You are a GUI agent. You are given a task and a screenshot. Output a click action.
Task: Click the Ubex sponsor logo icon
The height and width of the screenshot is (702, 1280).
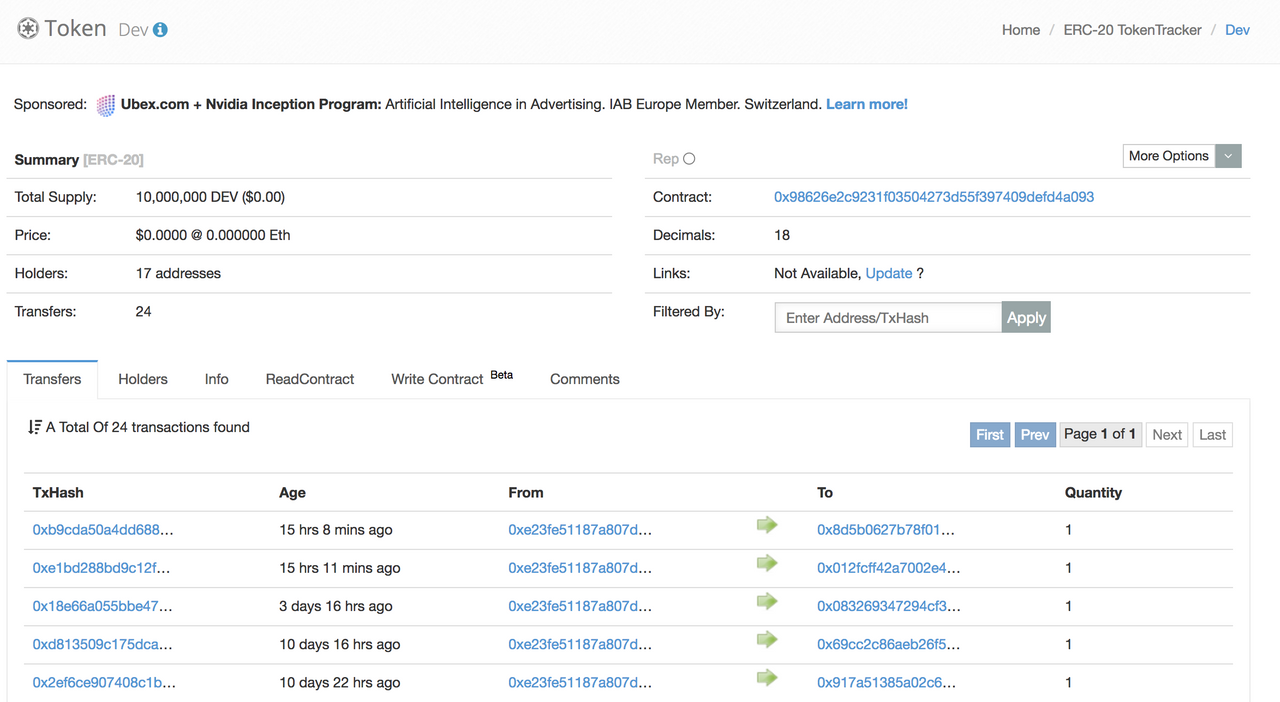coord(106,105)
